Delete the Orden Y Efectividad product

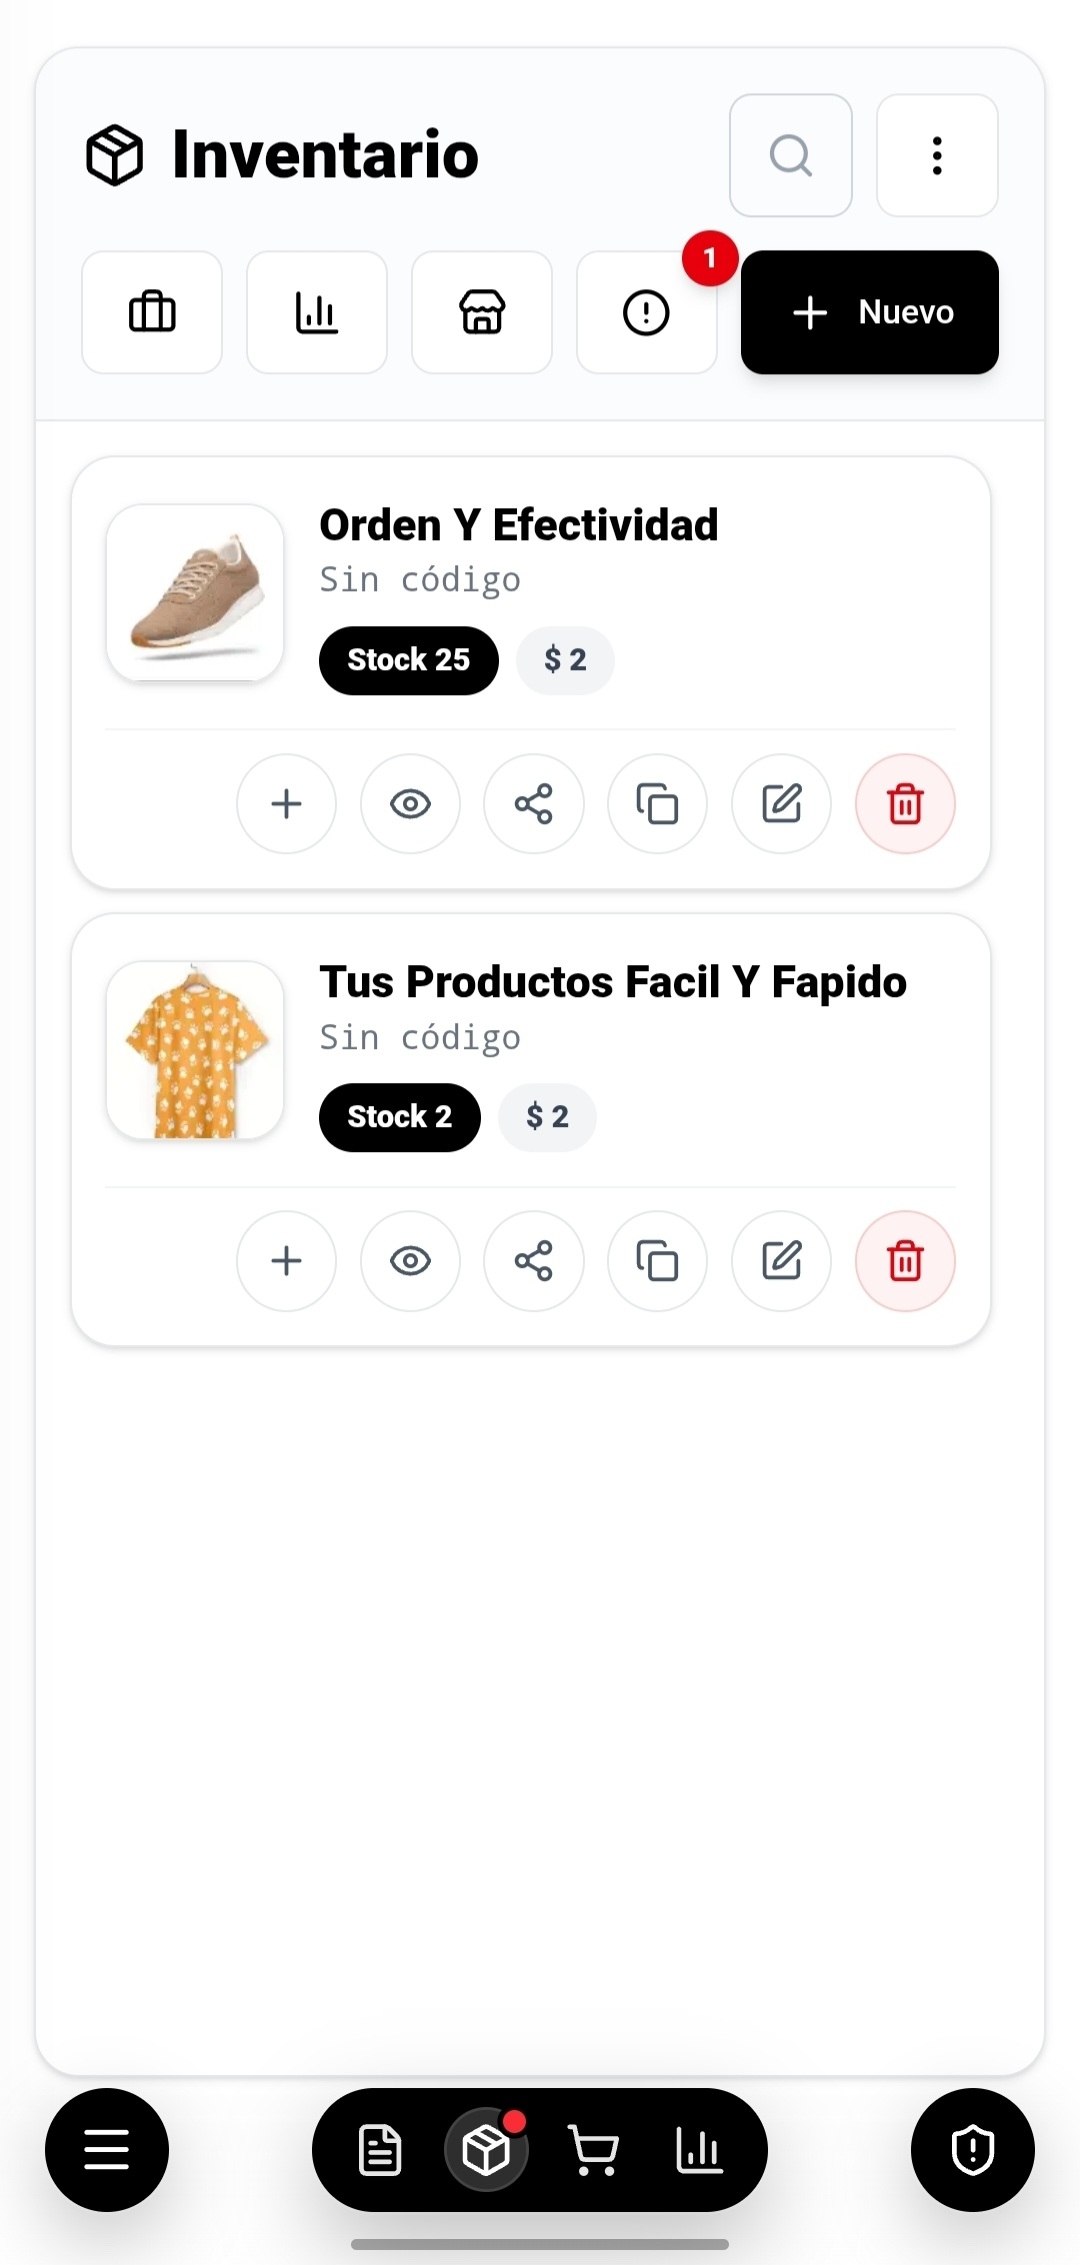tap(906, 804)
